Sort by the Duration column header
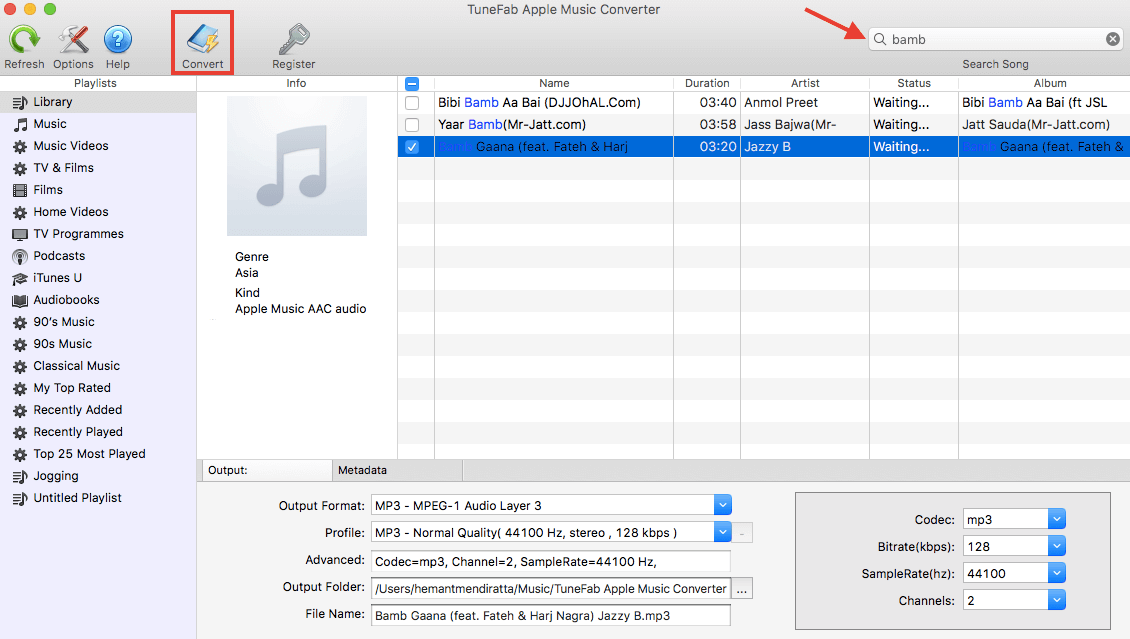This screenshot has height=639, width=1130. (707, 84)
